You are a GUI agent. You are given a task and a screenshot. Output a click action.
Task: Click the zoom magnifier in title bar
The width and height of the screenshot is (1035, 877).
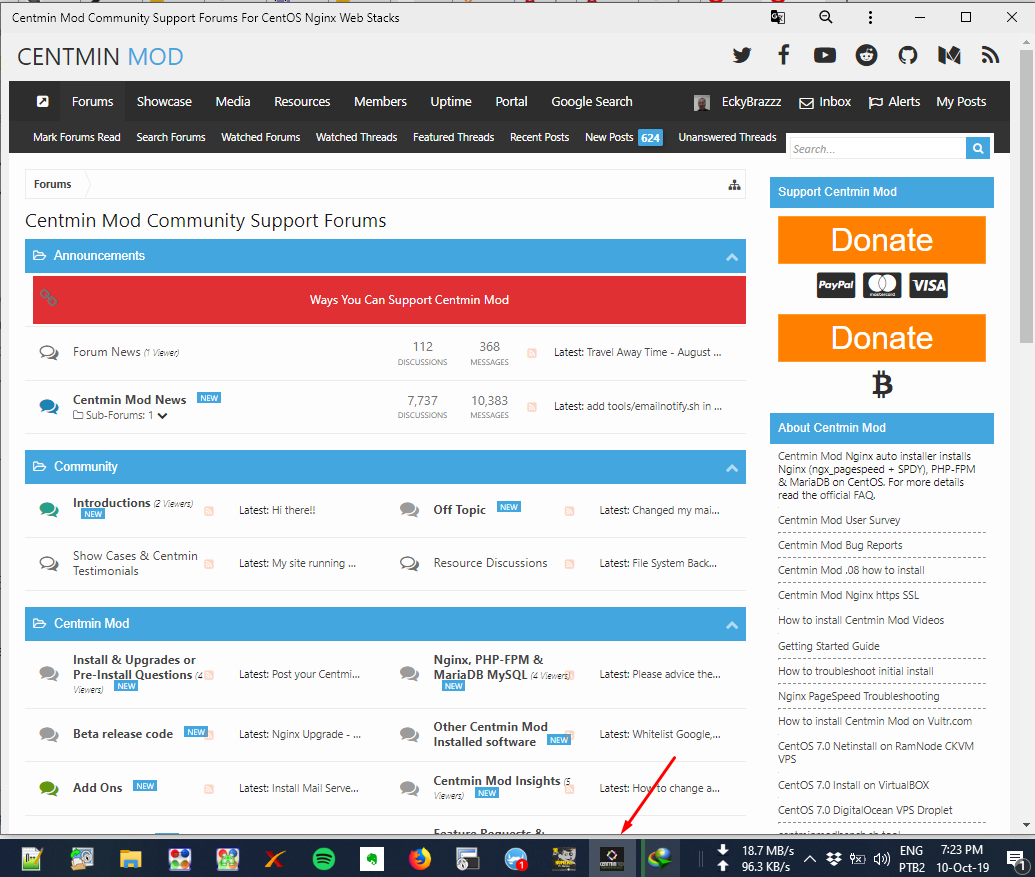click(826, 17)
